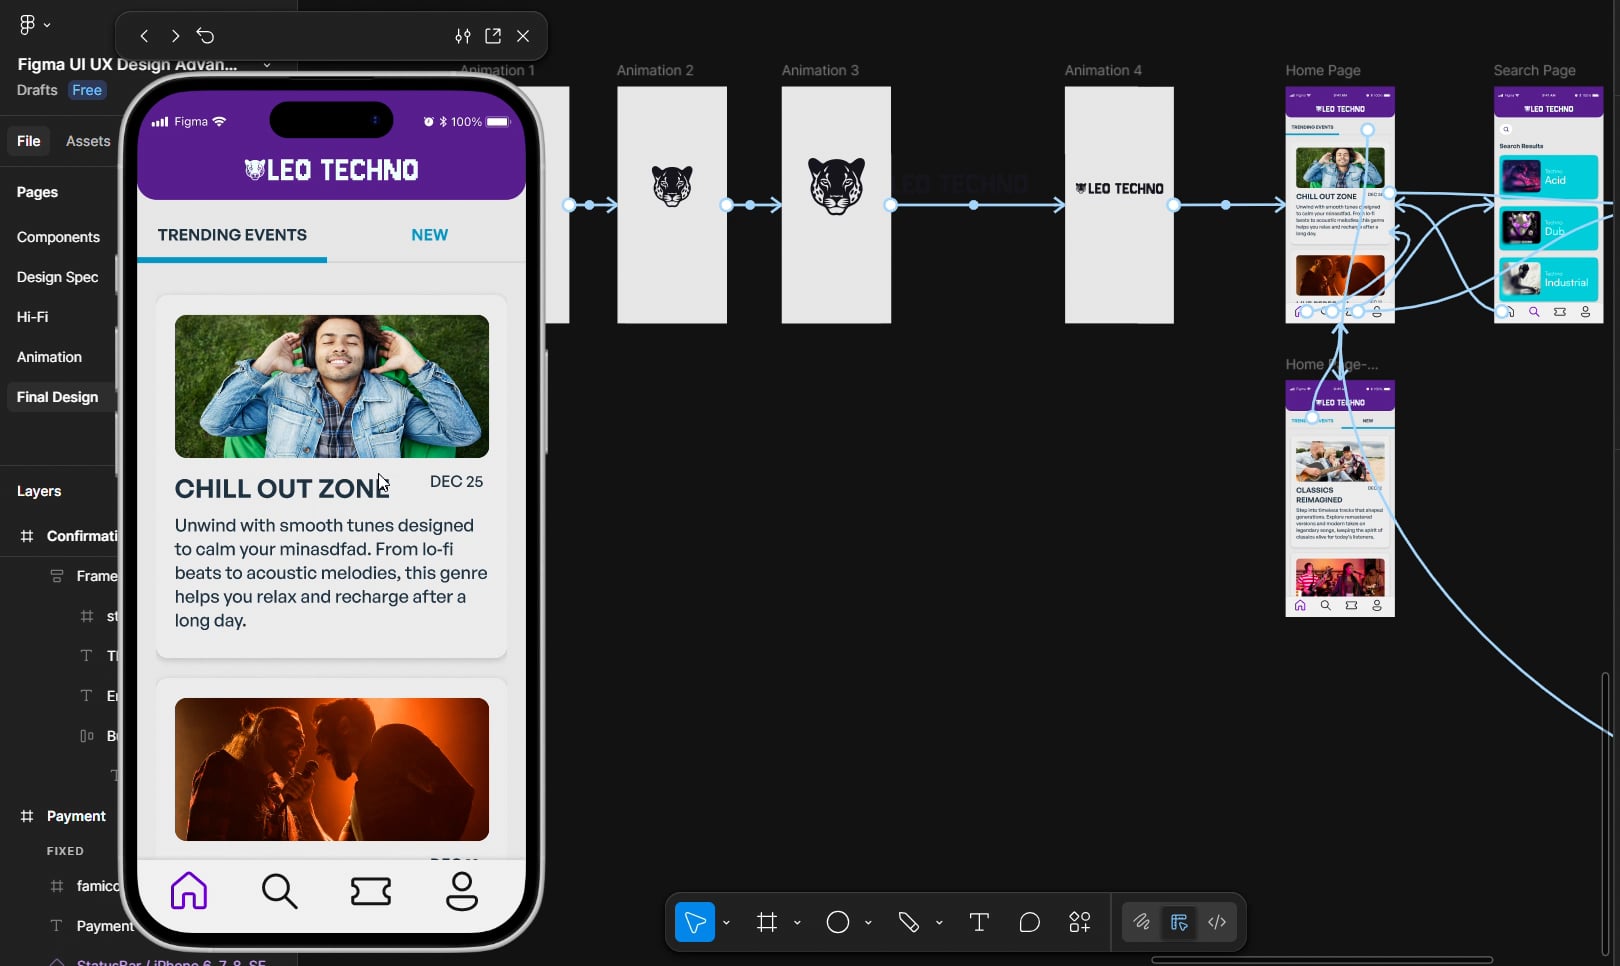Select the Move tool

(695, 922)
